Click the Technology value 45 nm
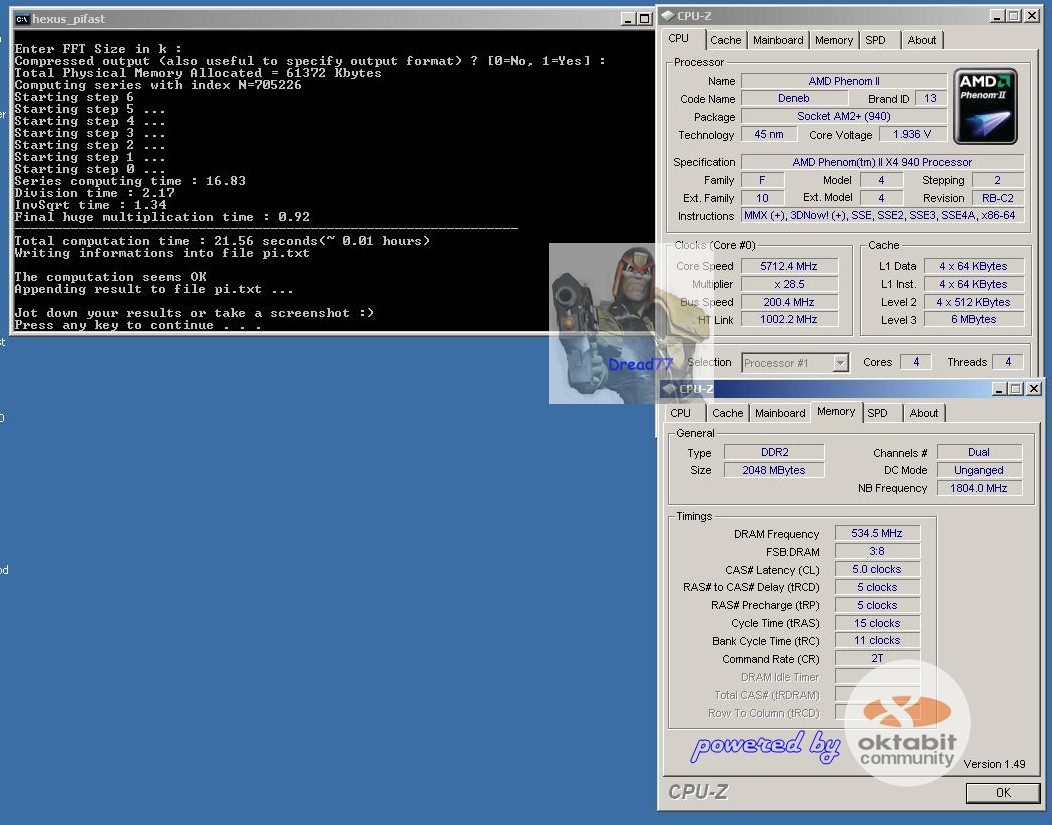 (769, 134)
